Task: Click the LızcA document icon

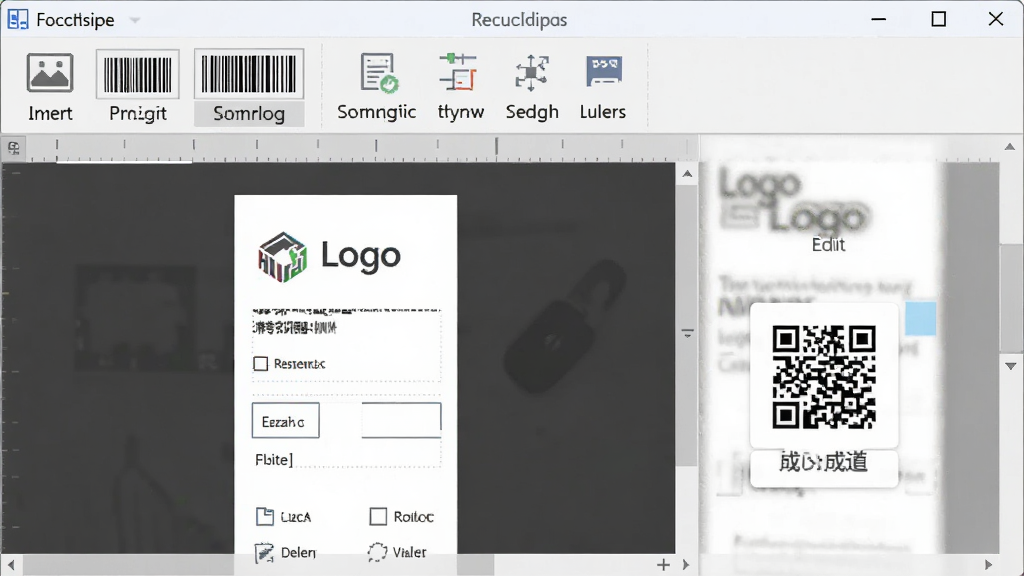Action: pyautogui.click(x=264, y=517)
